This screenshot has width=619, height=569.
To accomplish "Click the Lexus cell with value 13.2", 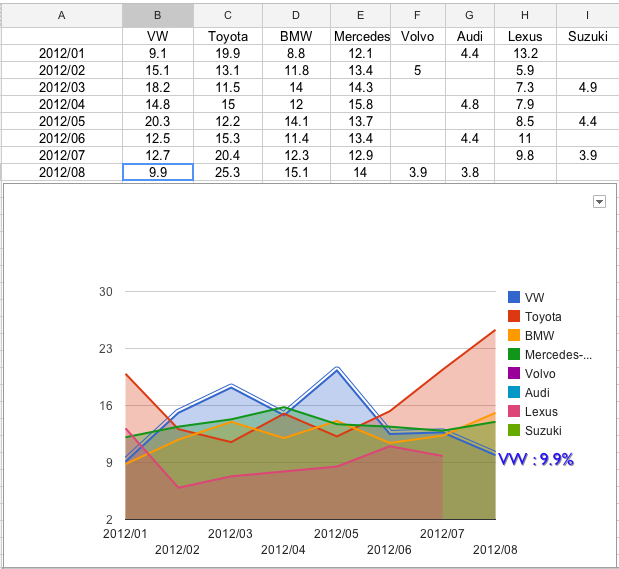I will pos(525,53).
